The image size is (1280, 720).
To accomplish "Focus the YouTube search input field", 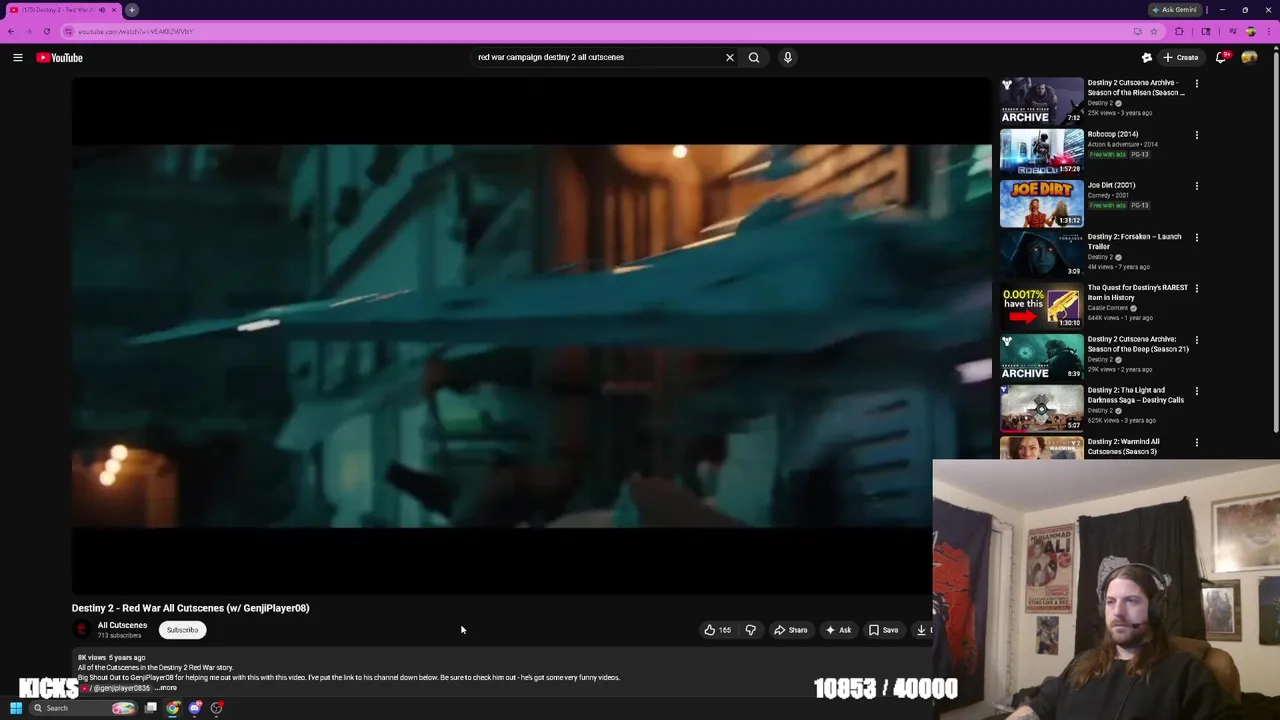I will click(x=598, y=58).
